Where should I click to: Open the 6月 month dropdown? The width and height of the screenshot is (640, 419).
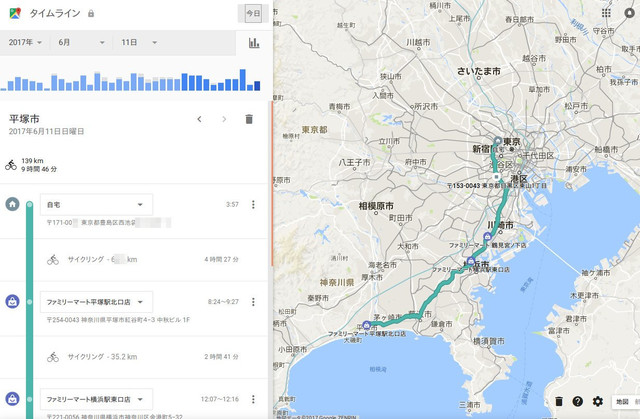click(81, 42)
